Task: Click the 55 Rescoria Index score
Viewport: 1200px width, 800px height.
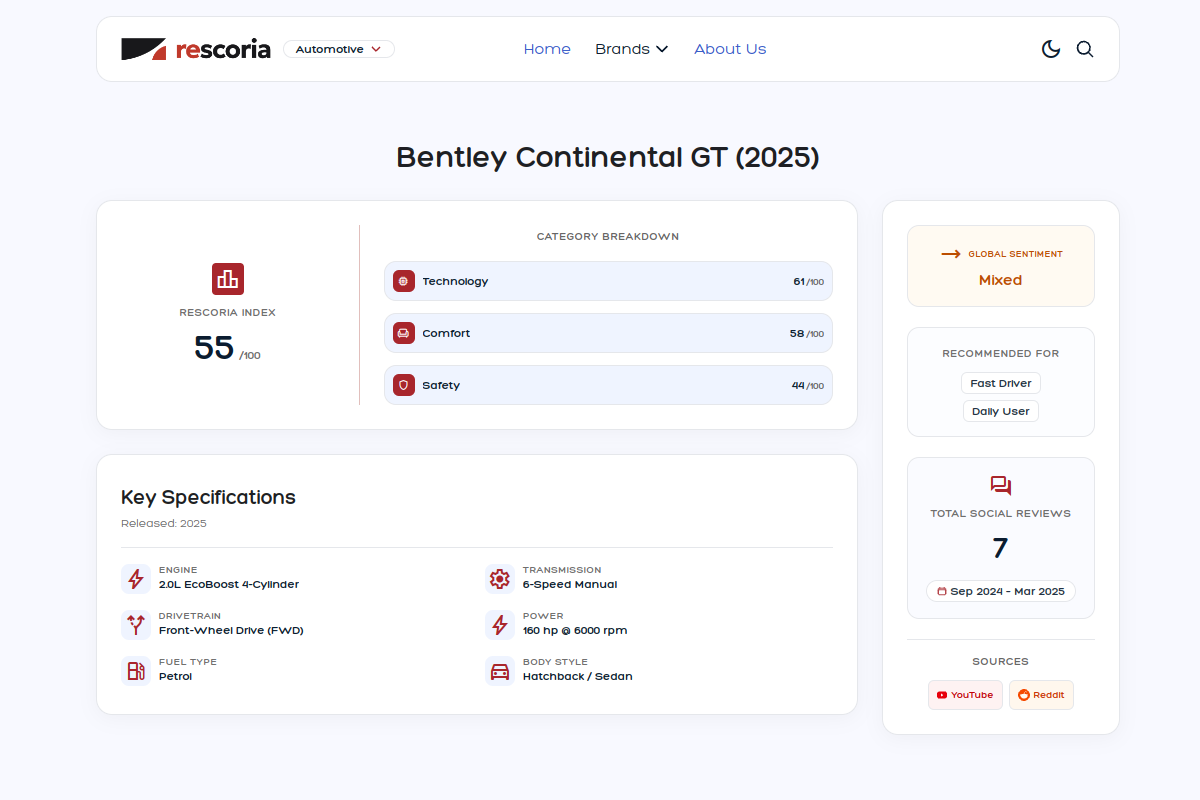Action: tap(214, 348)
